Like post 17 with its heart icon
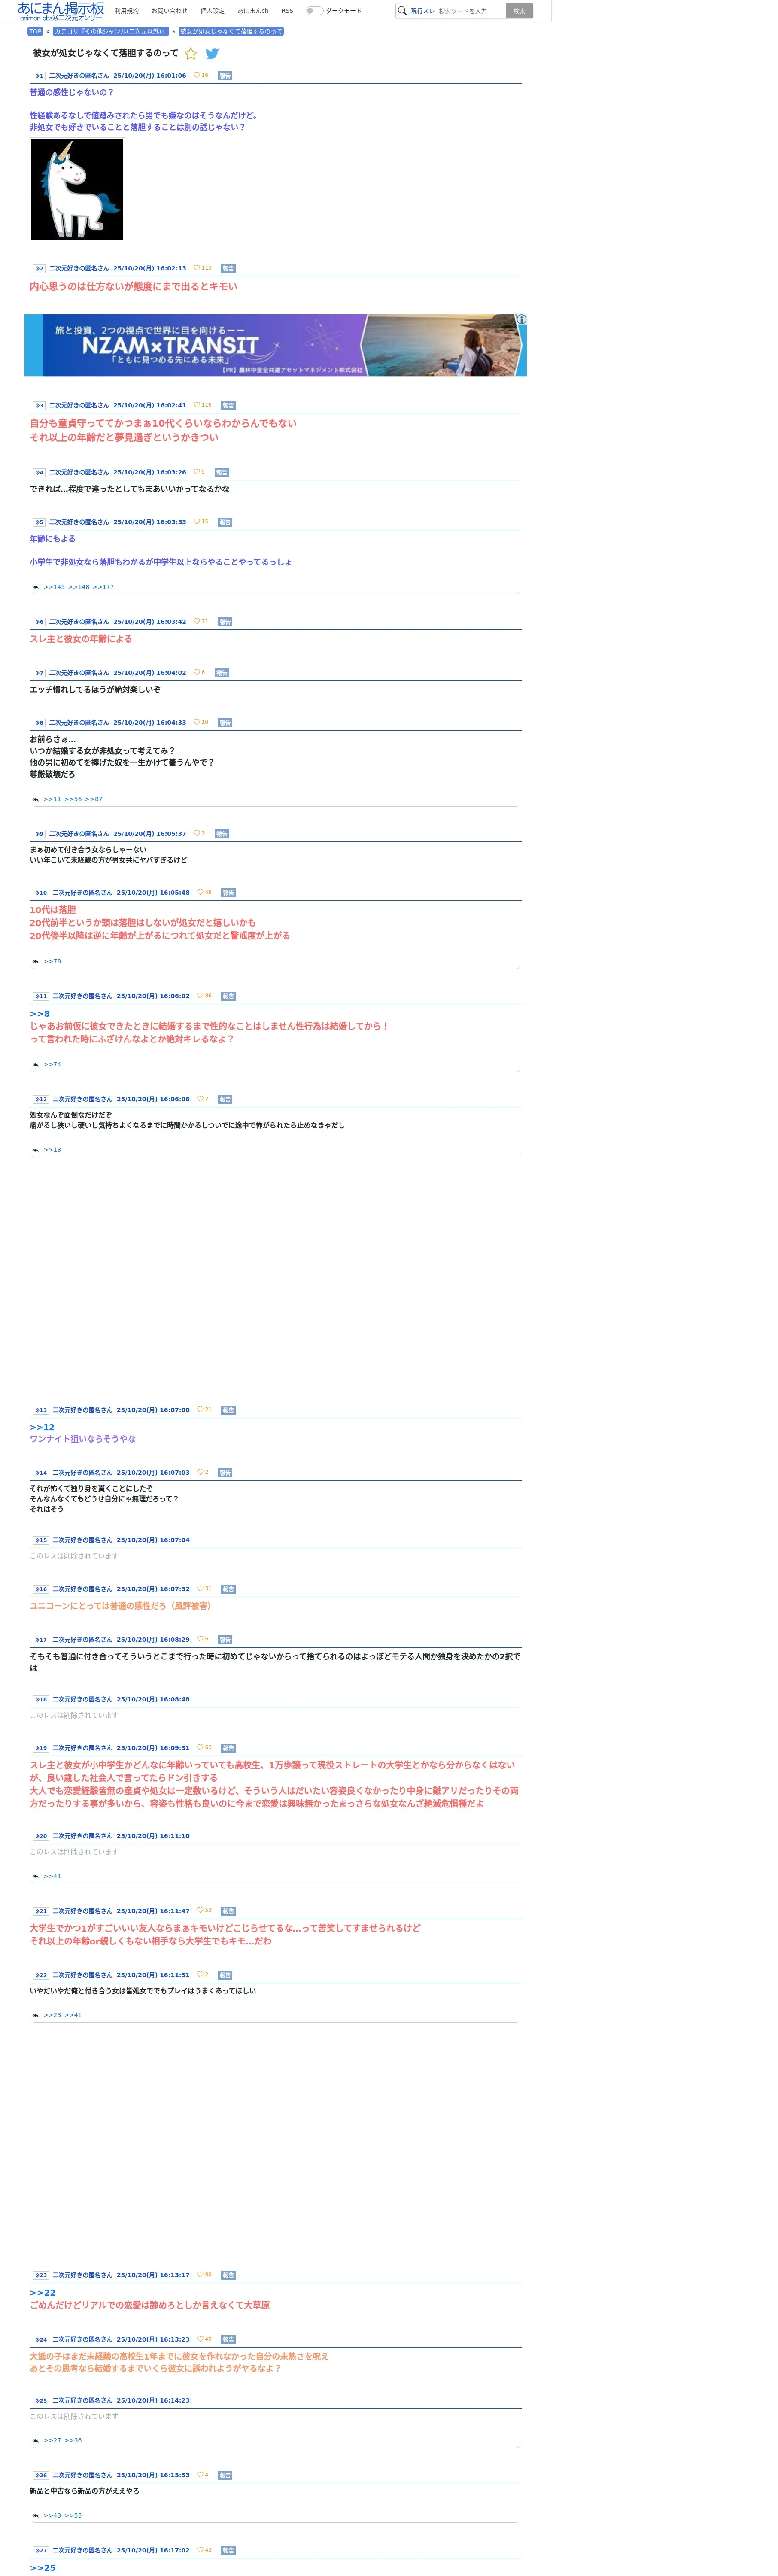Image resolution: width=778 pixels, height=2576 pixels. (x=200, y=1639)
